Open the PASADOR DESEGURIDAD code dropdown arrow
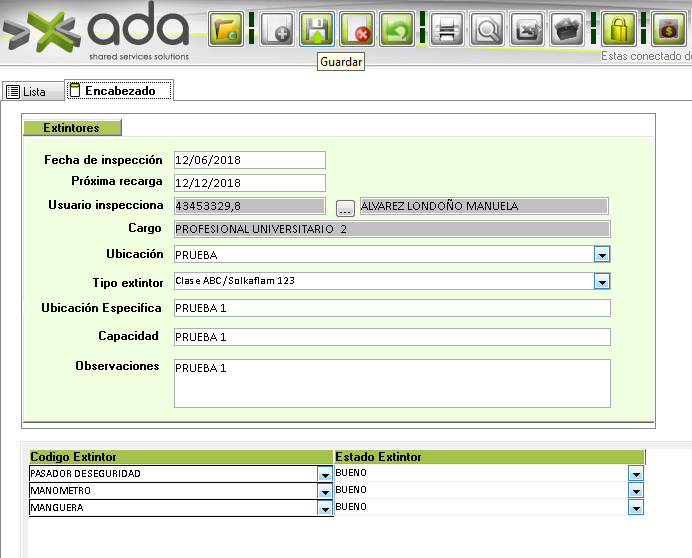Screen dimensions: 692x558 [324, 474]
